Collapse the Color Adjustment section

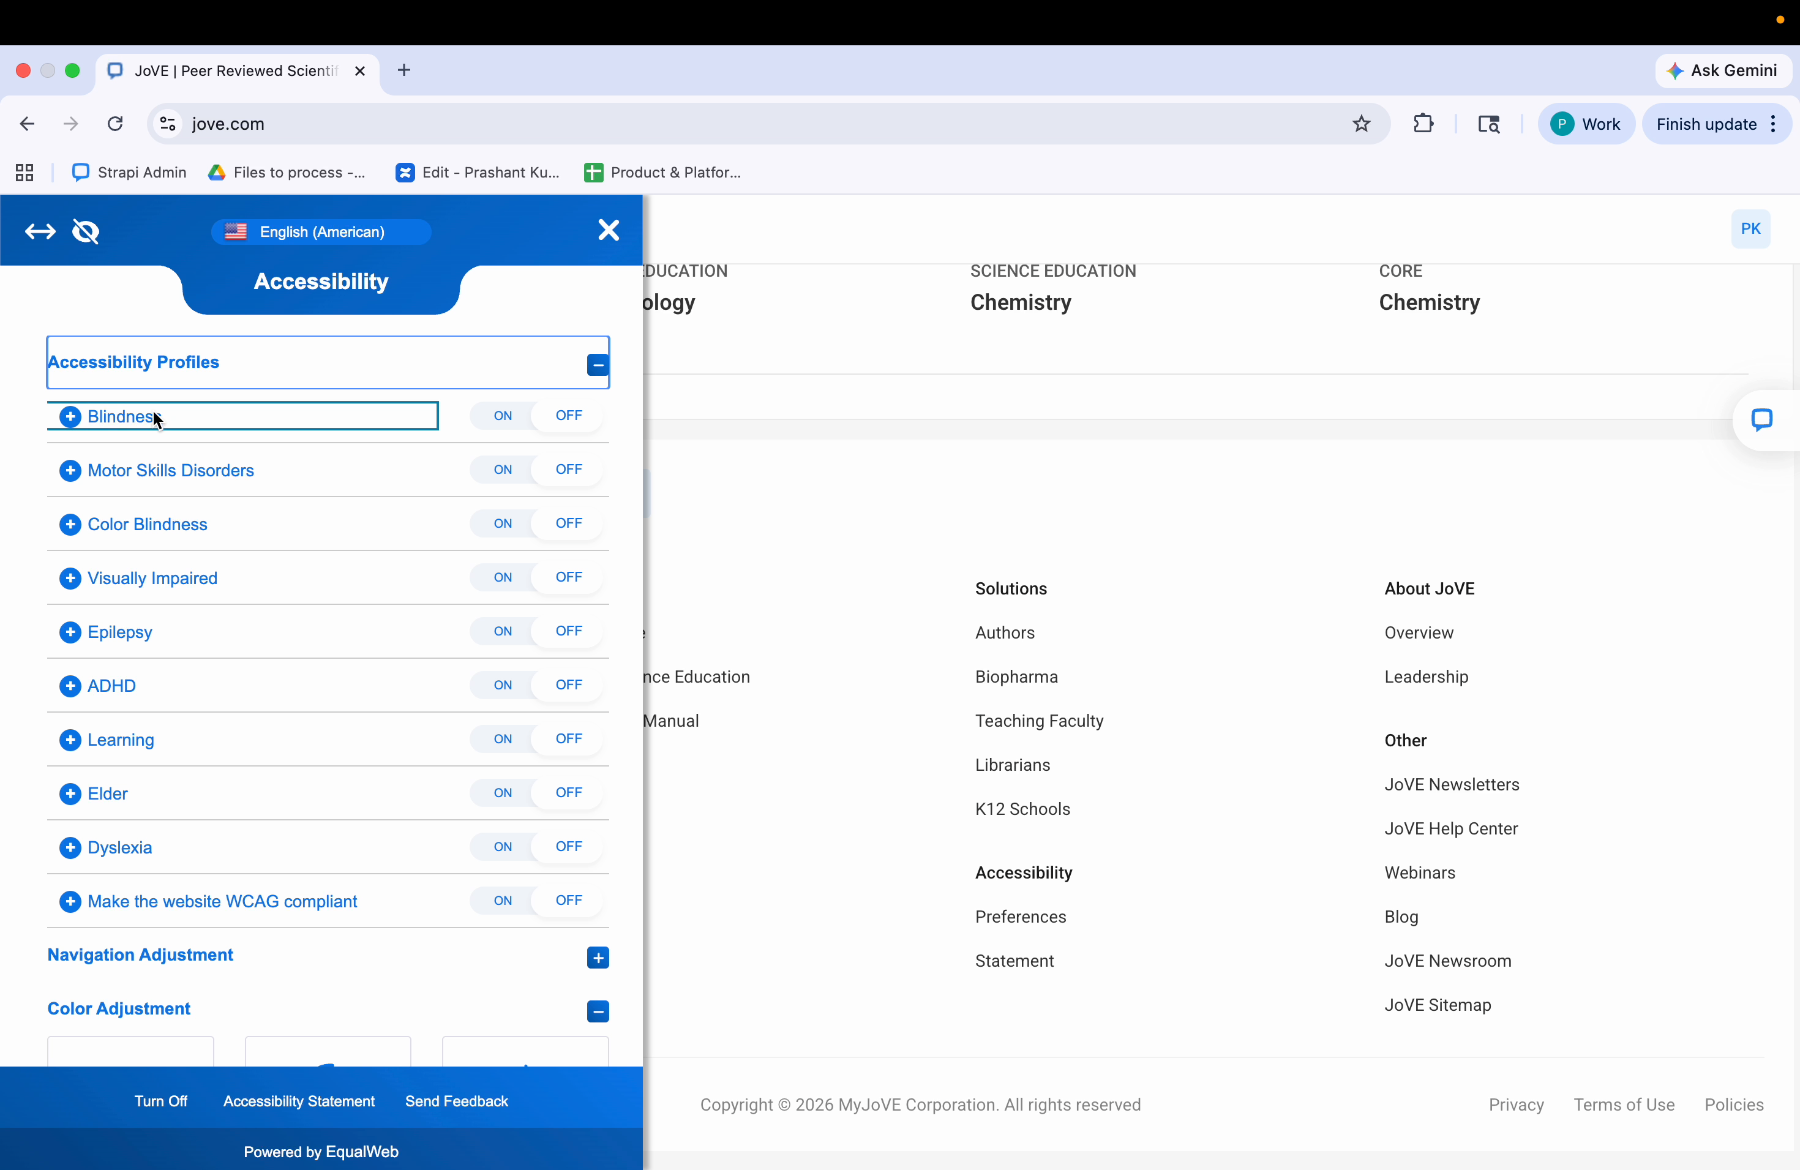tap(598, 1012)
